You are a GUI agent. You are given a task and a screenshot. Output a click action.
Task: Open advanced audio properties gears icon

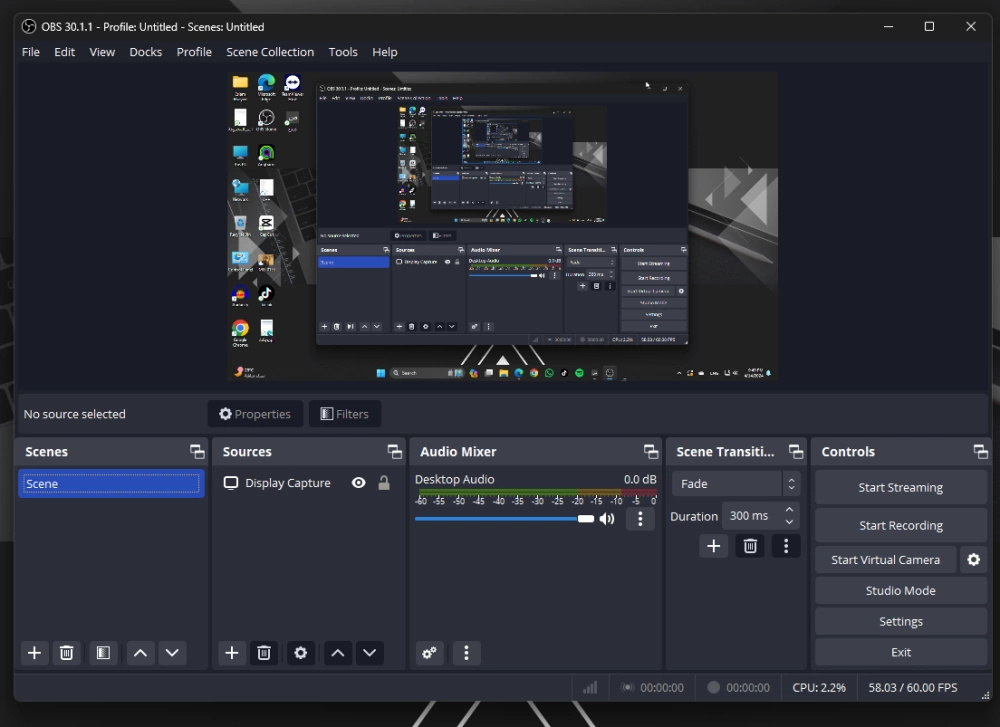[x=430, y=653]
